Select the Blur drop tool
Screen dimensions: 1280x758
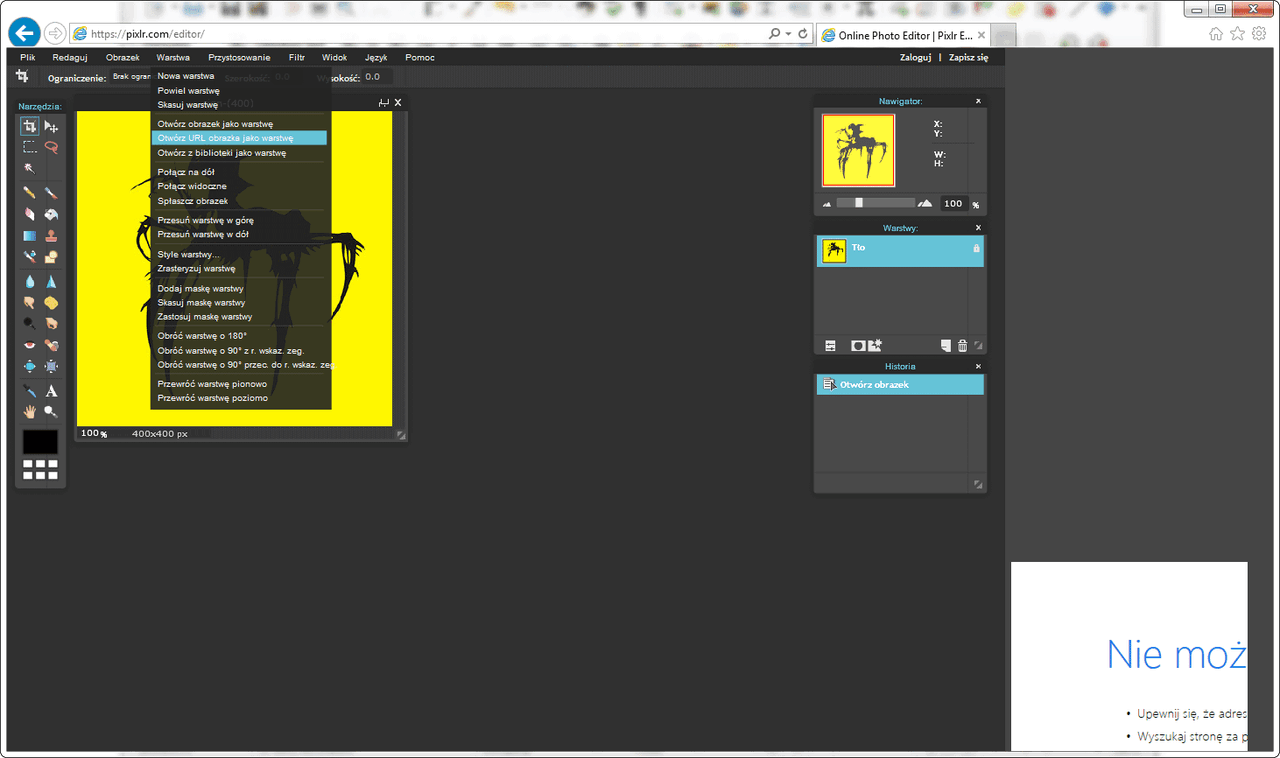click(30, 282)
